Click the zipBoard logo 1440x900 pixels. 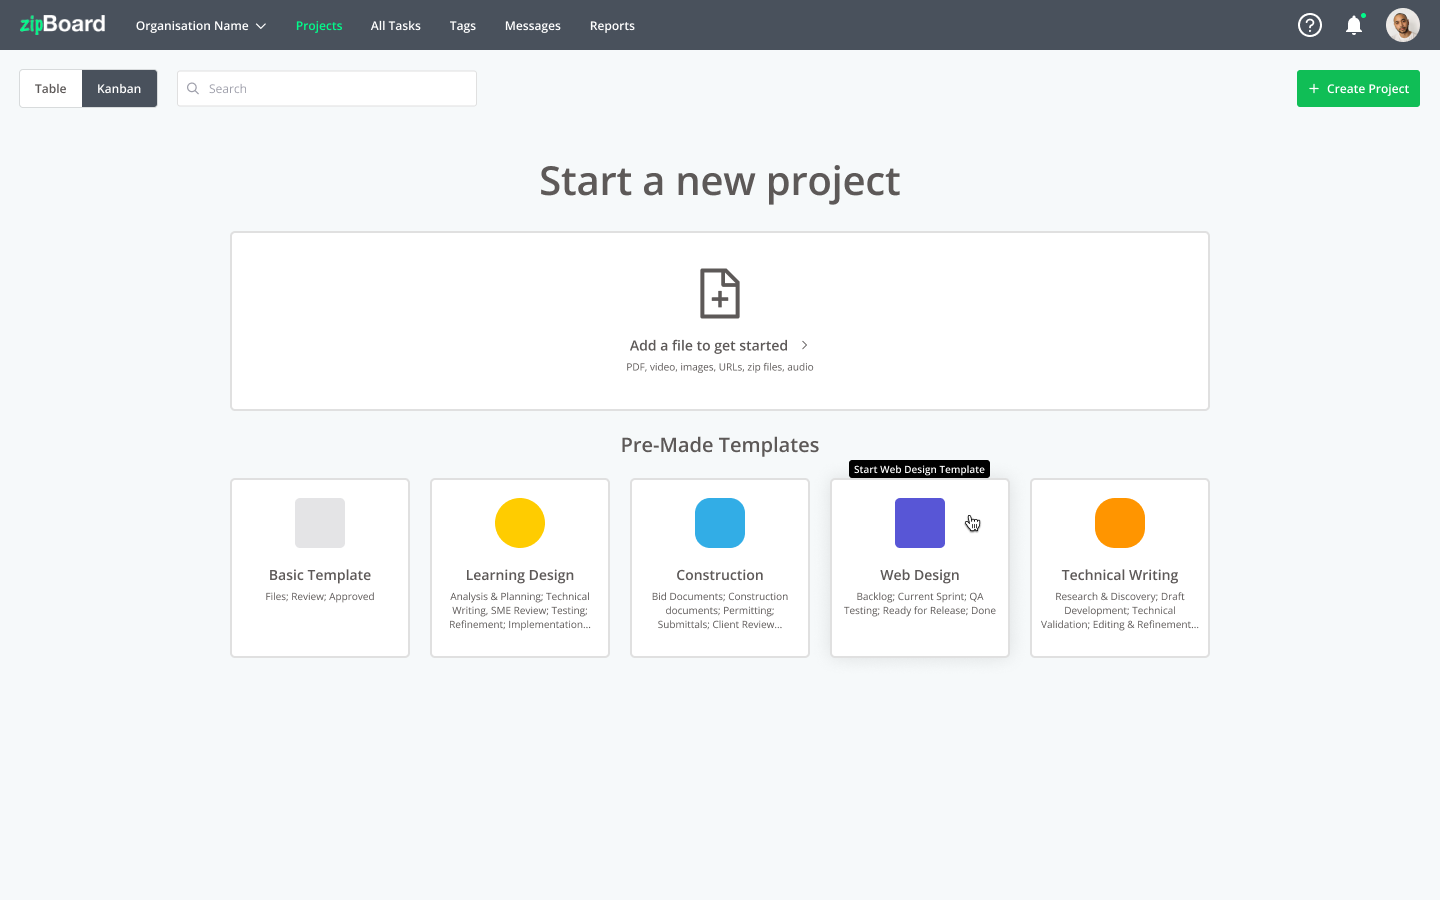coord(62,24)
